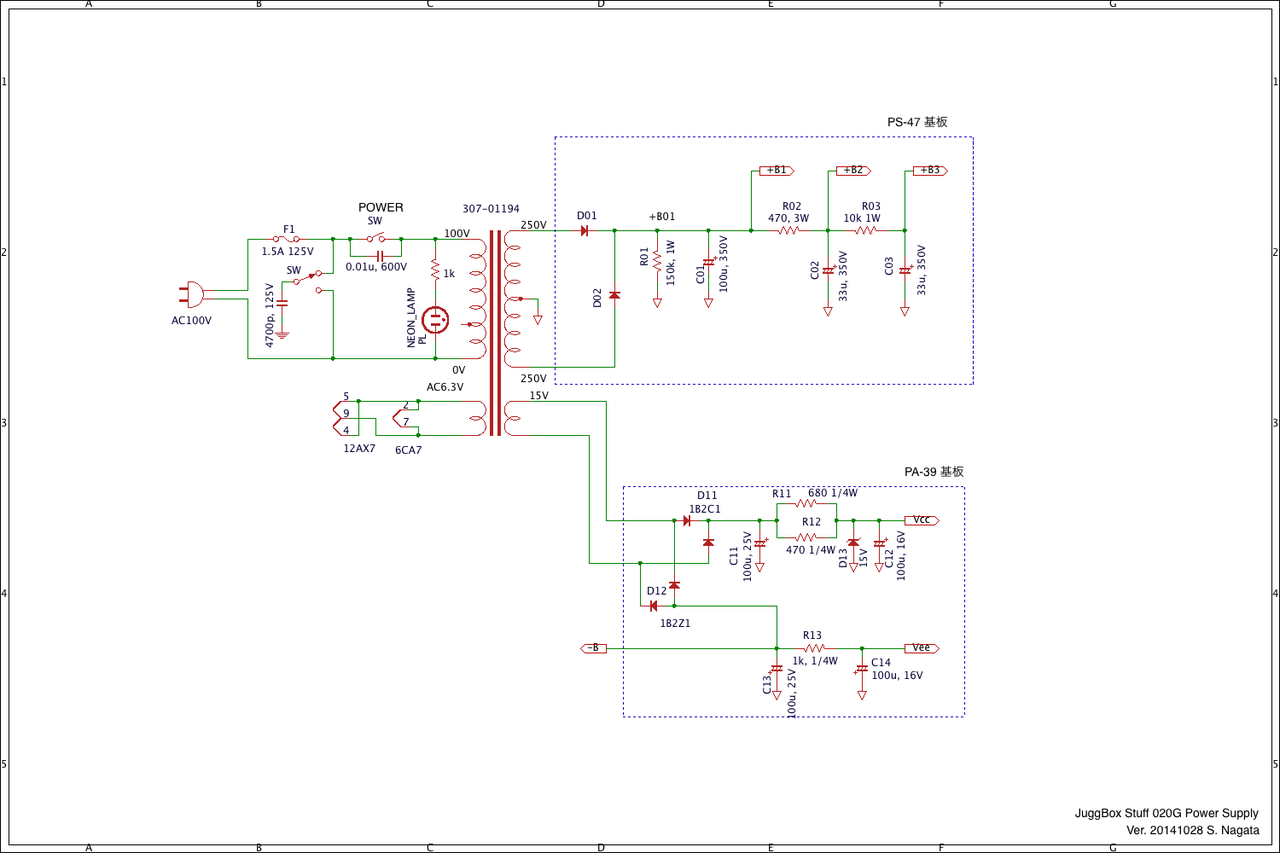Select the 307-01194 transformer core
The image size is (1280, 853).
point(495,333)
